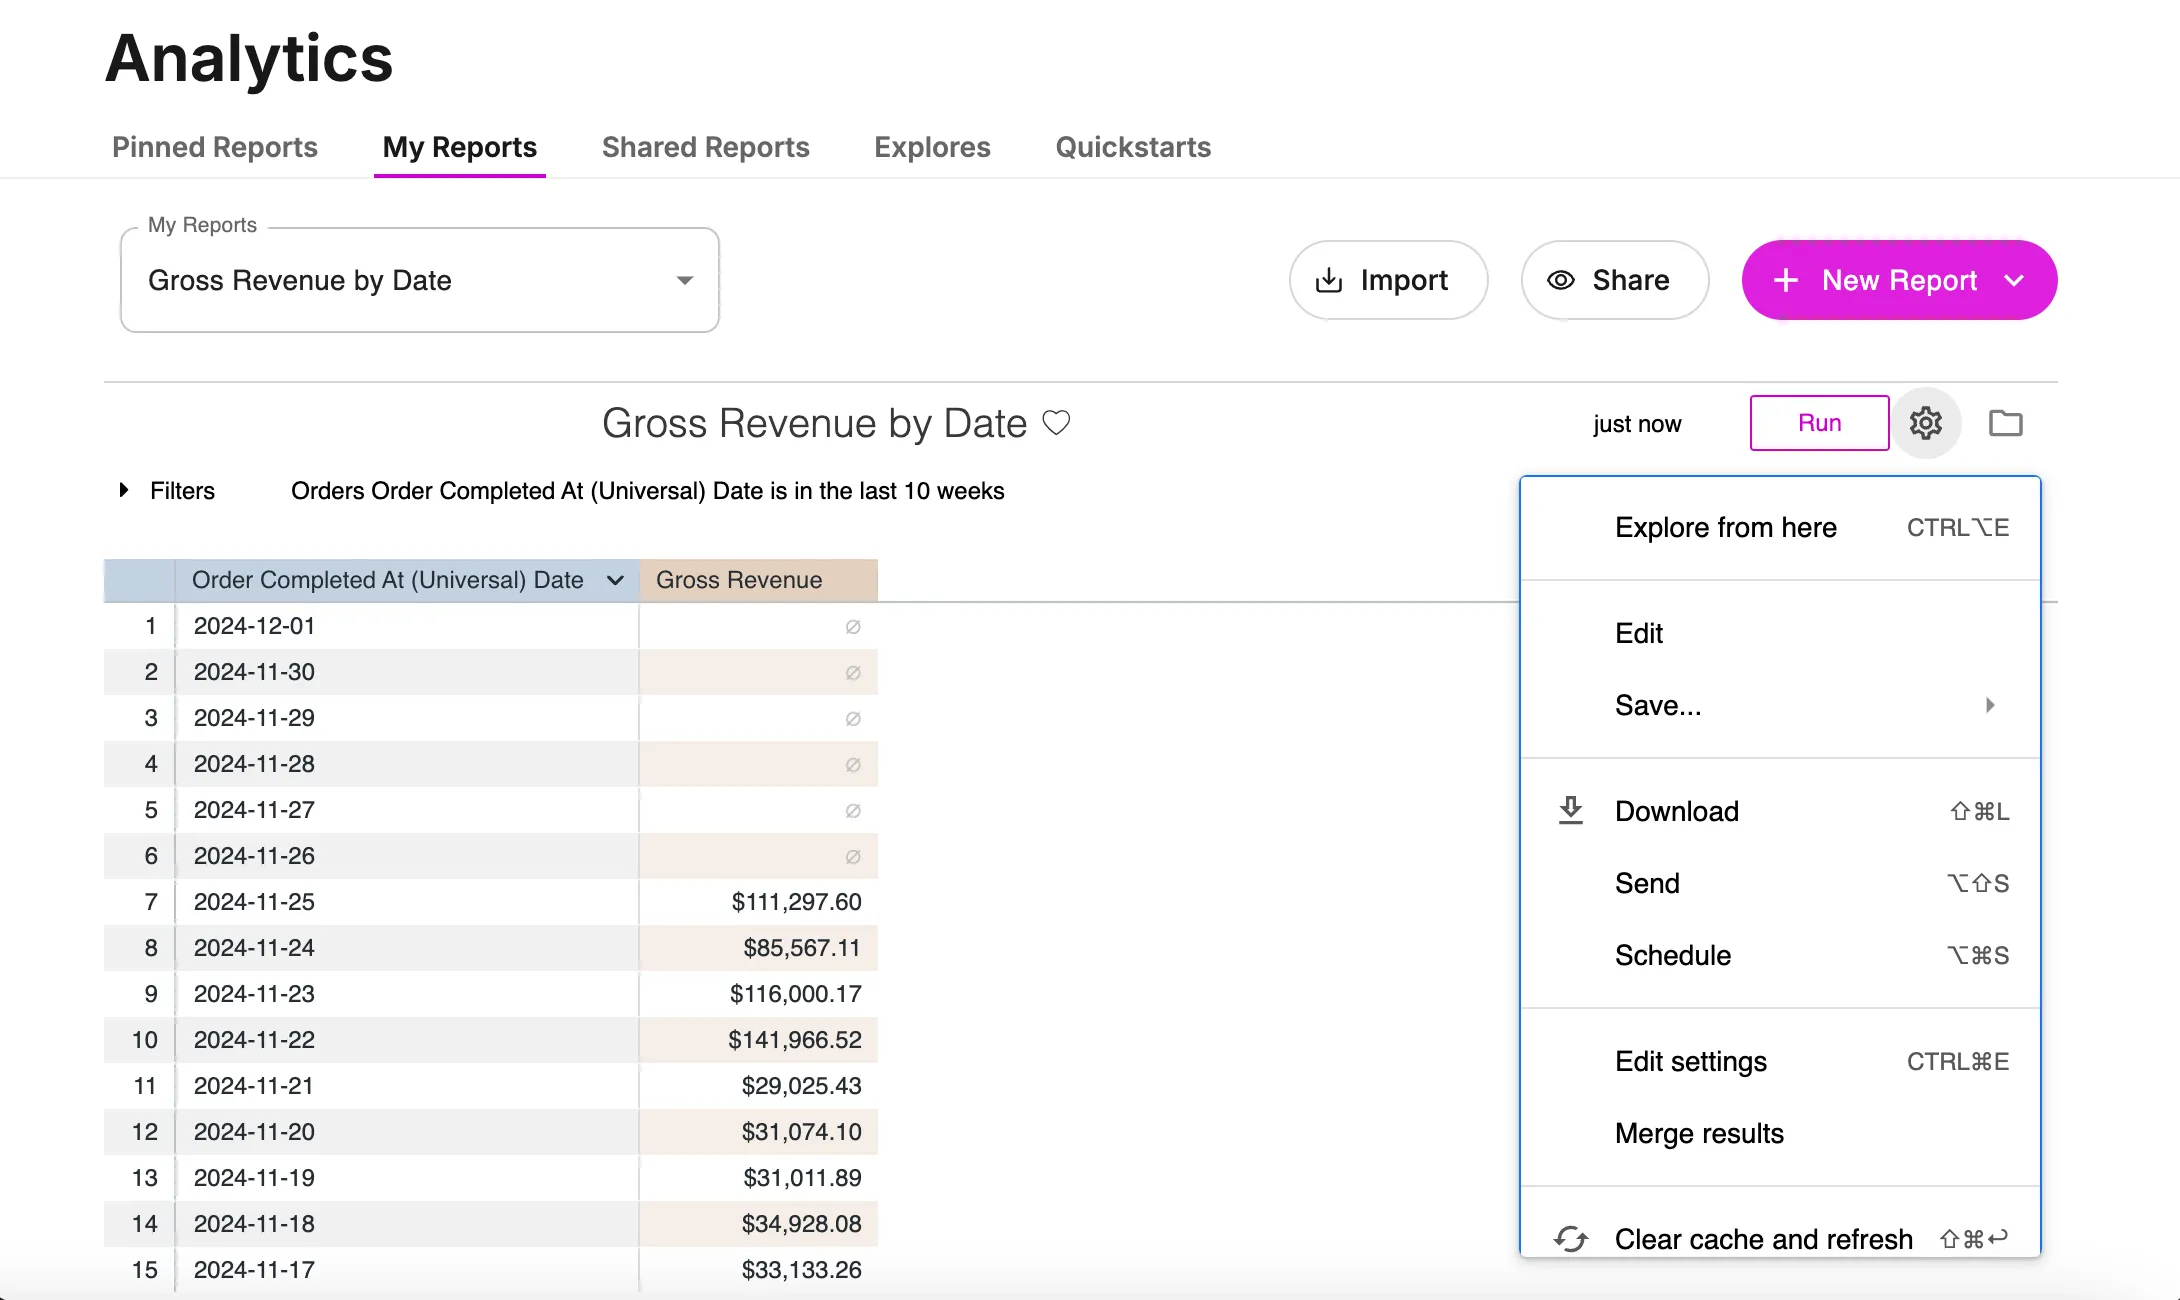Click the Download arrow icon in menu
Screen dimensions: 2180x1300
[x=1571, y=811]
